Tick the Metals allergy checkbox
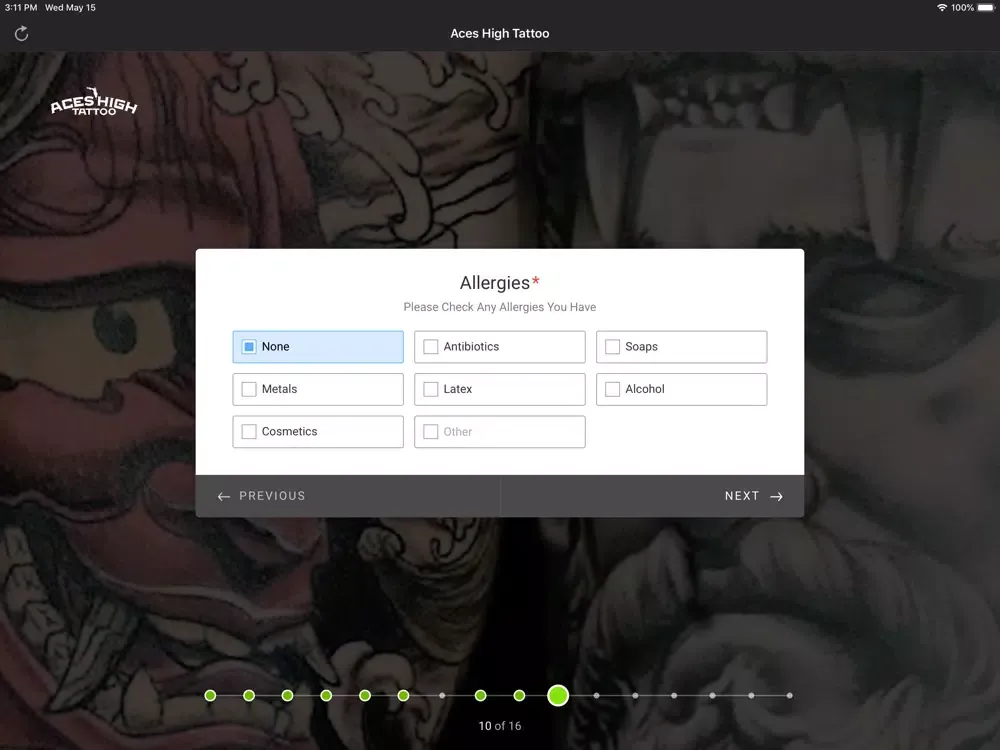 pyautogui.click(x=249, y=389)
